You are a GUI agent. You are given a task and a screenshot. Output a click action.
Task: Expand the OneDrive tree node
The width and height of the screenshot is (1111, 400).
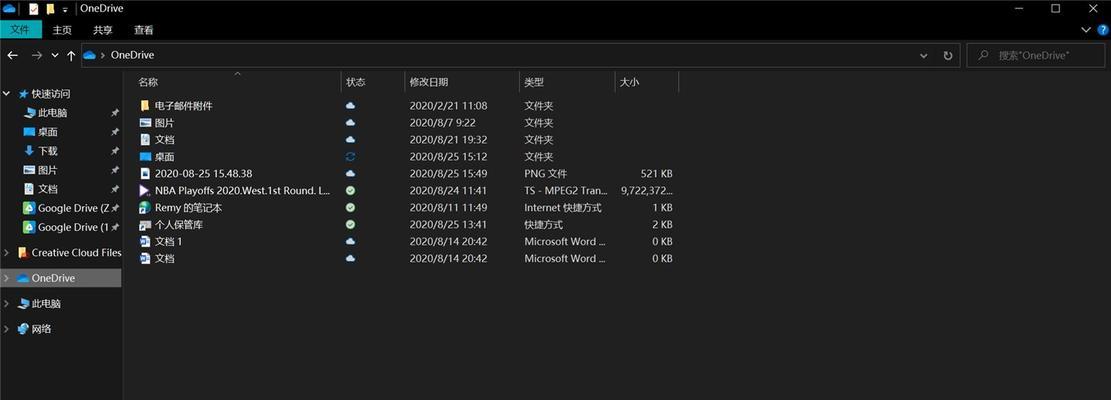click(7, 278)
